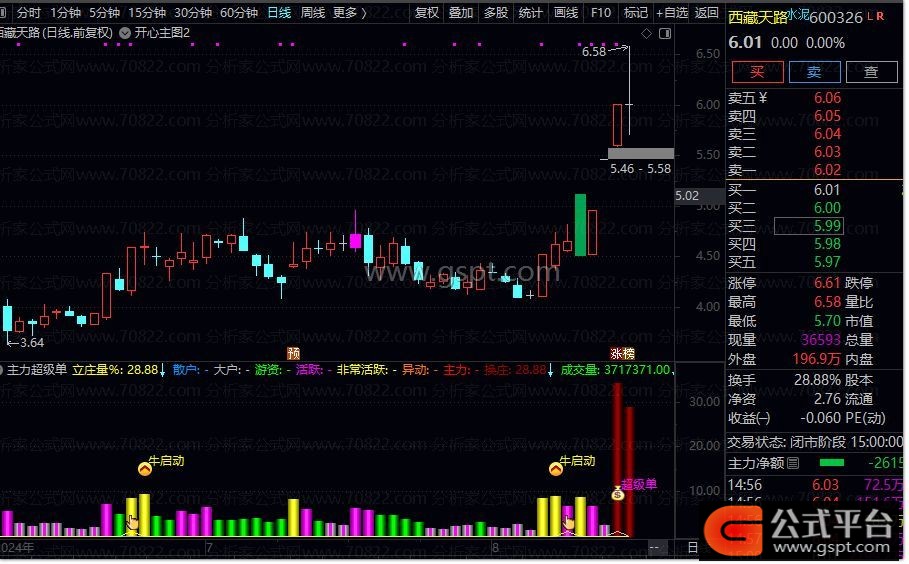Click the 现量 36593 value
909x564 pixels.
[821, 340]
